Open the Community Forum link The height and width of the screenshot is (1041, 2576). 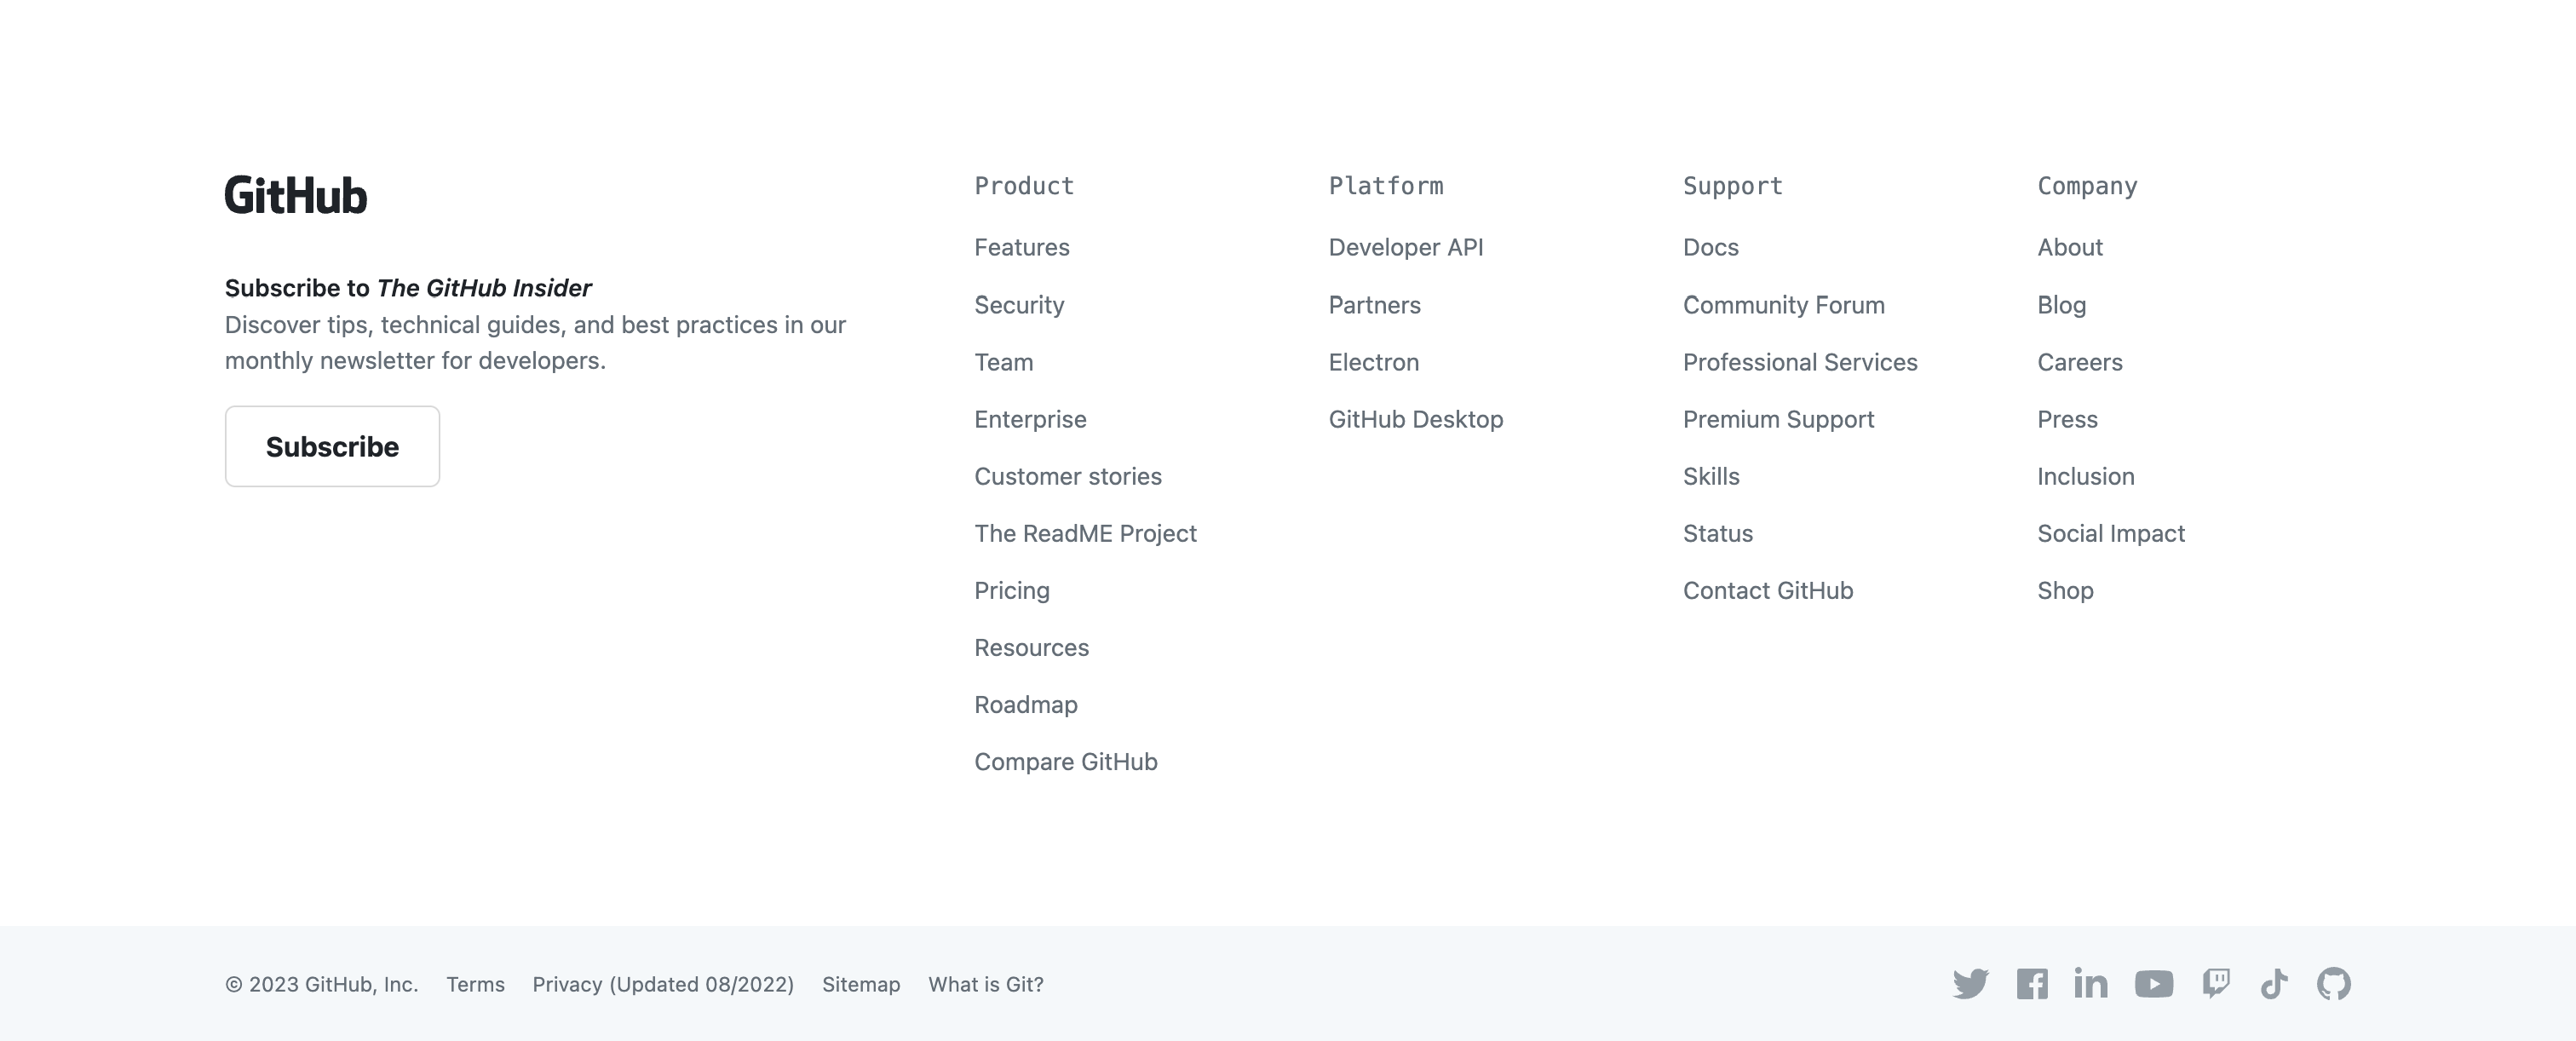[1783, 305]
